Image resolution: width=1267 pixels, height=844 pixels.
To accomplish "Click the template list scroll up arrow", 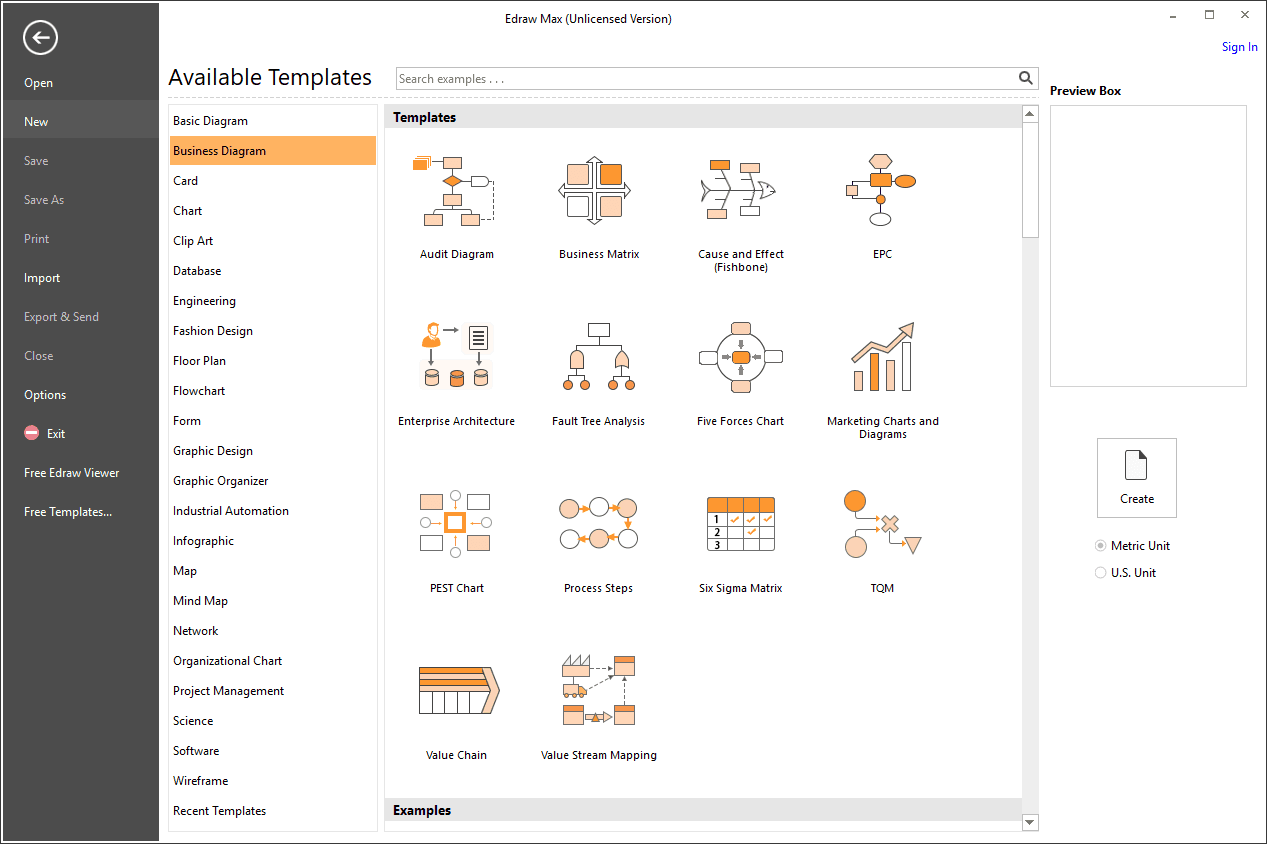I will click(1030, 114).
